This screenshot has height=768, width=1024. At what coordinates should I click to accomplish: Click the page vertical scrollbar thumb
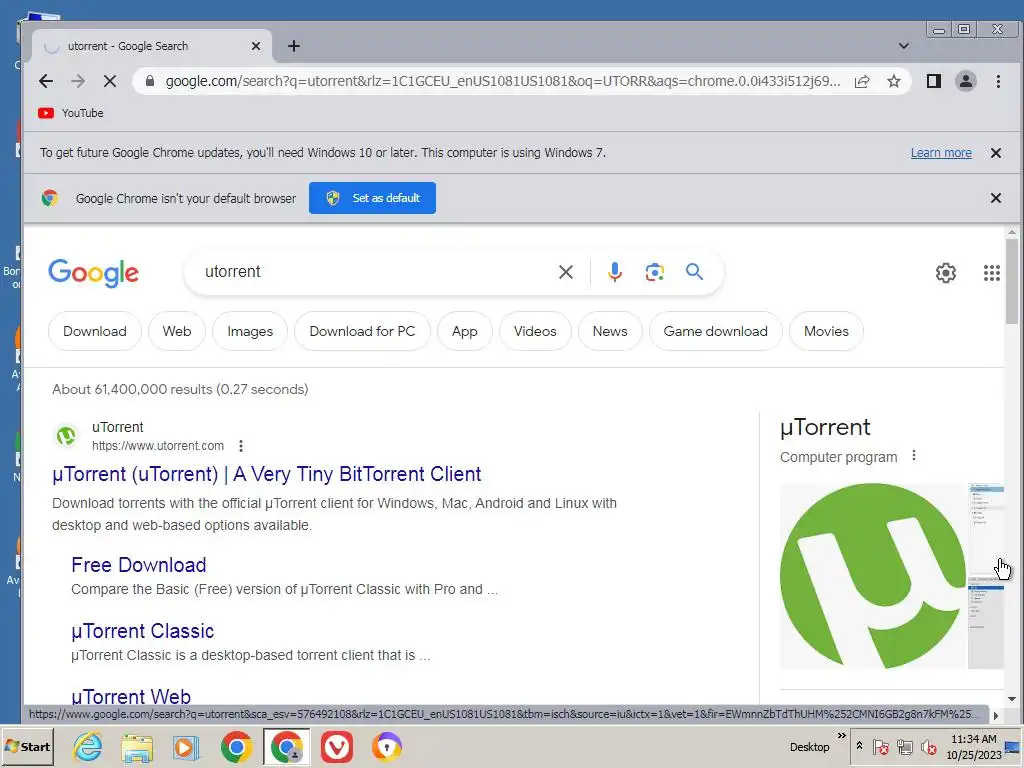click(1012, 281)
